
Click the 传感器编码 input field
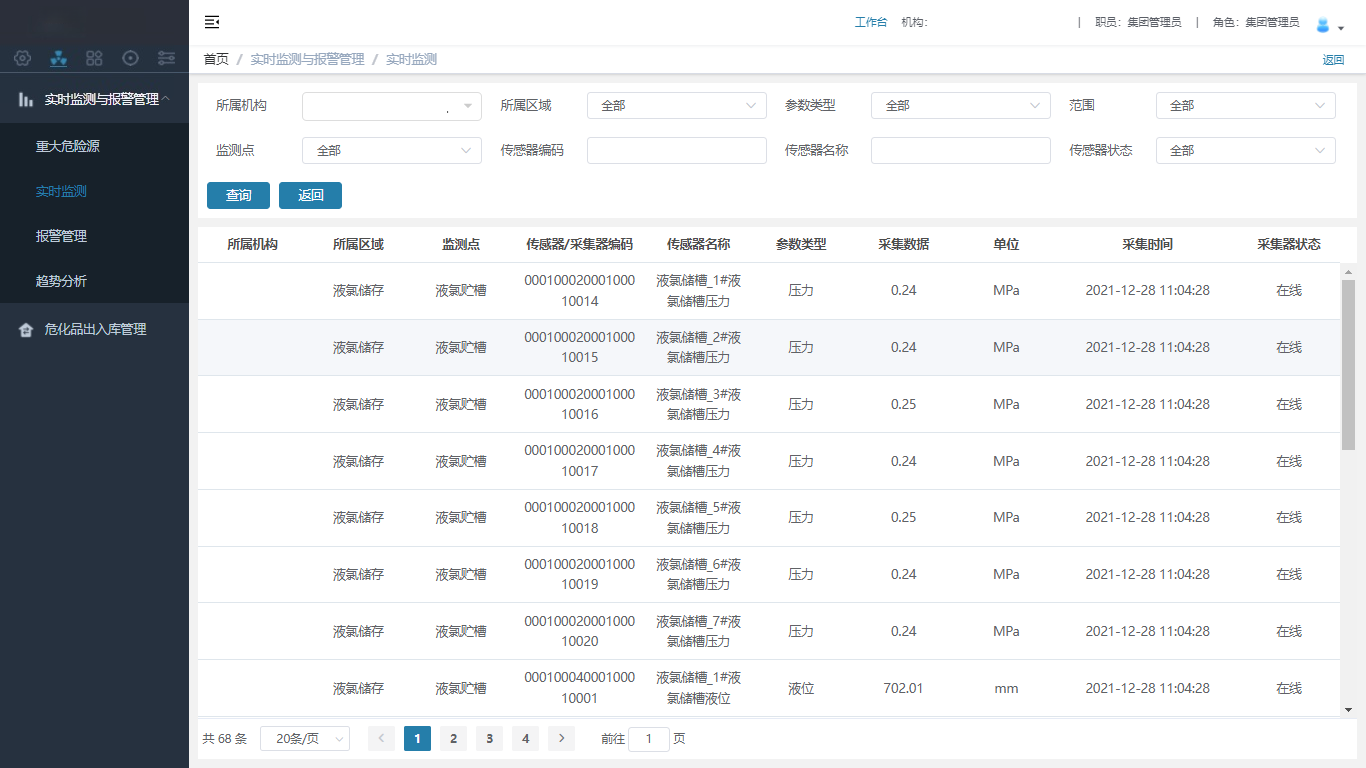676,151
